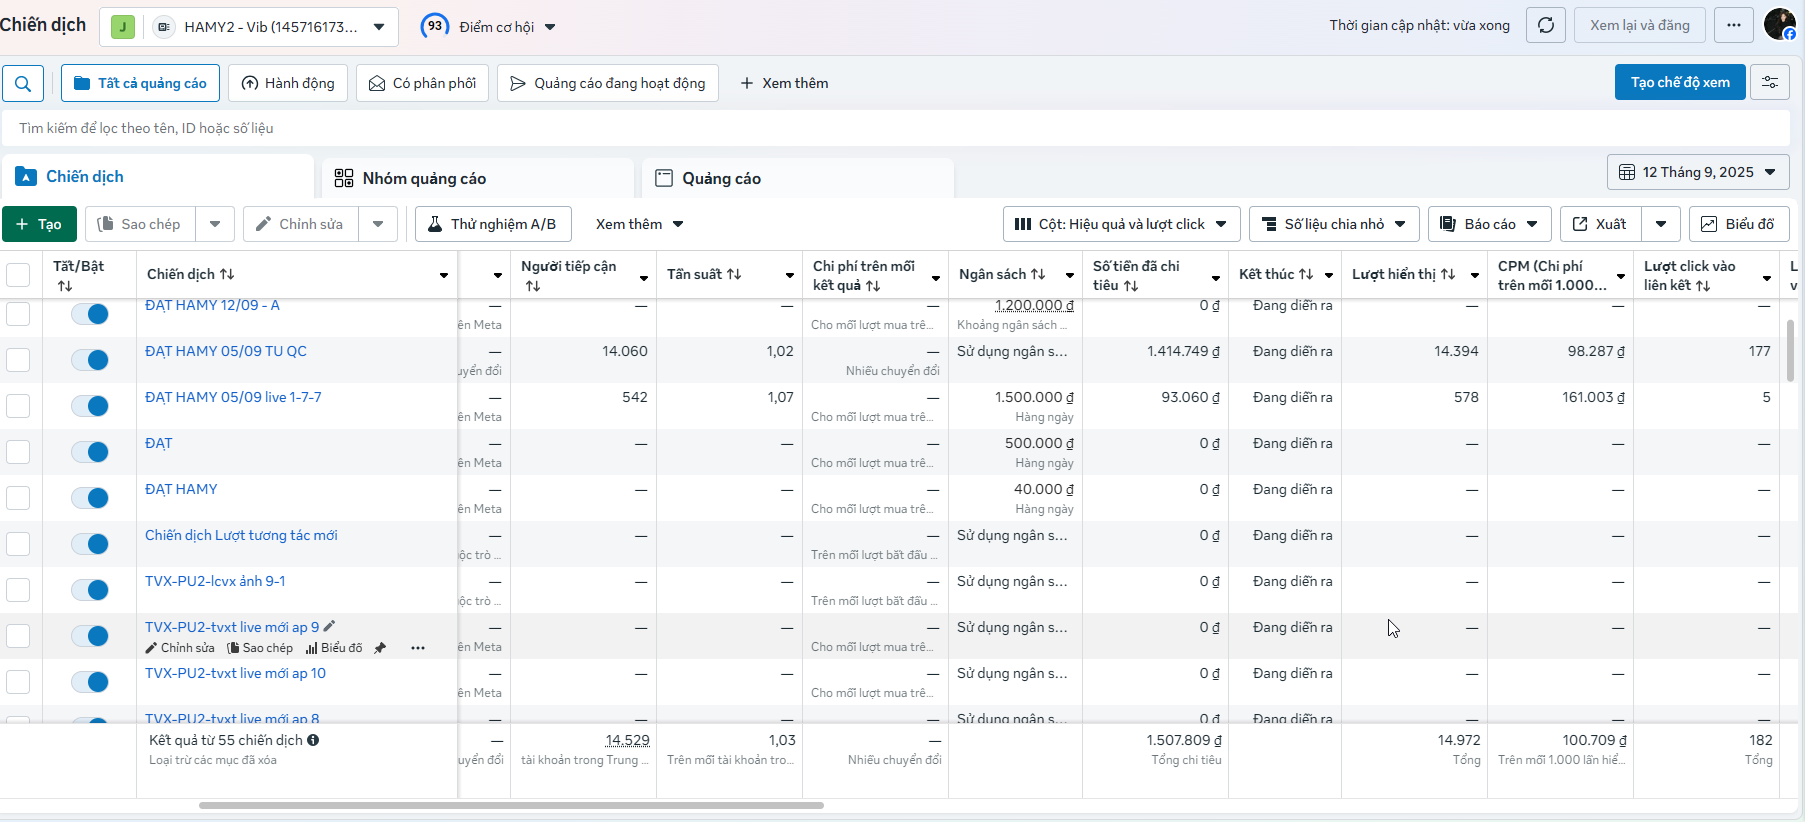Click Thử nghiệm A/B button
This screenshot has width=1805, height=822.
point(493,224)
